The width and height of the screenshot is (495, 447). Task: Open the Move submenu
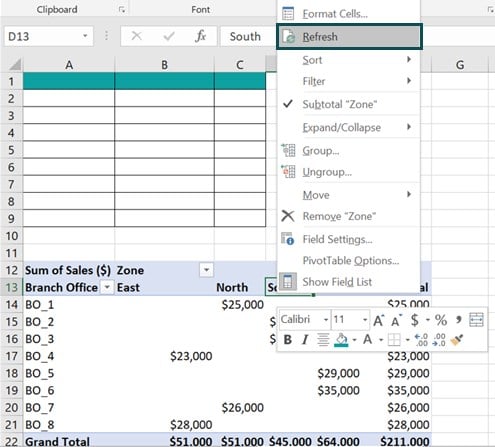pyautogui.click(x=348, y=195)
